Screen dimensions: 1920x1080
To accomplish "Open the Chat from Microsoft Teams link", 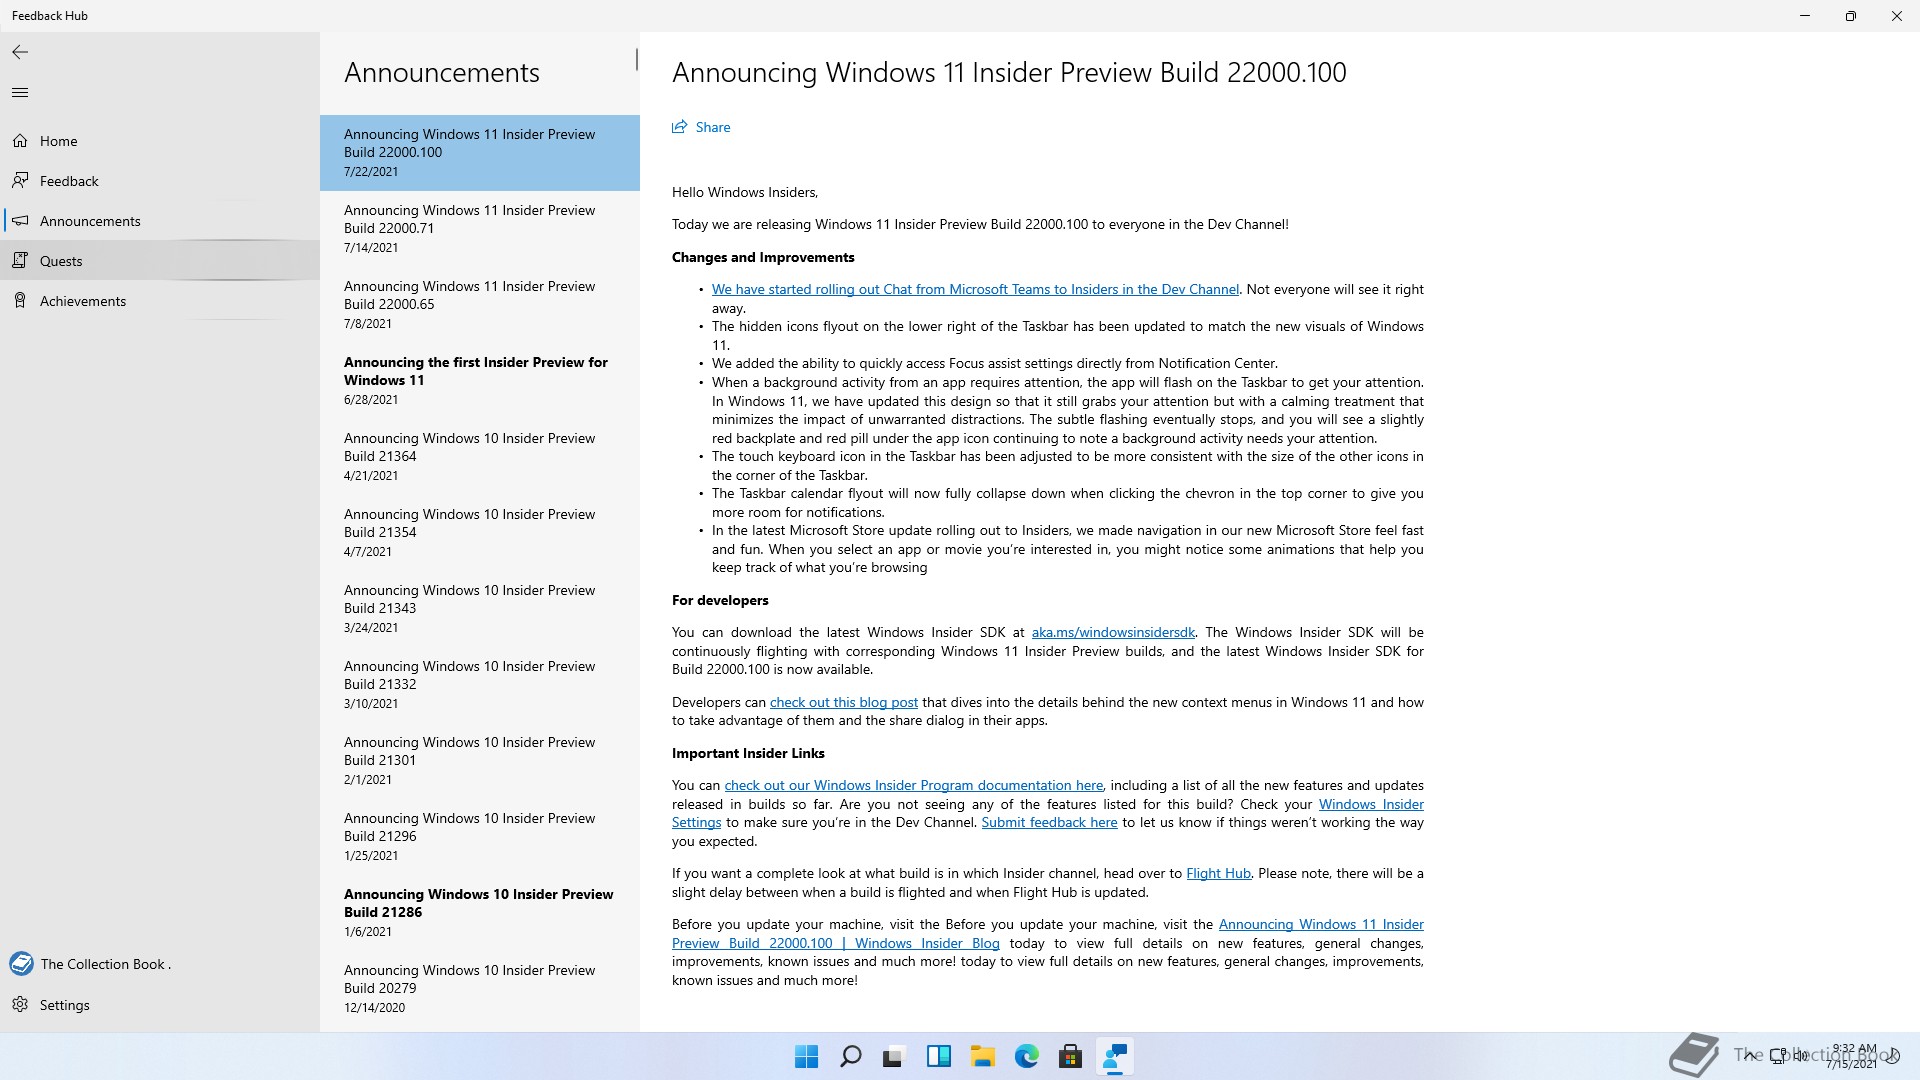I will [975, 290].
